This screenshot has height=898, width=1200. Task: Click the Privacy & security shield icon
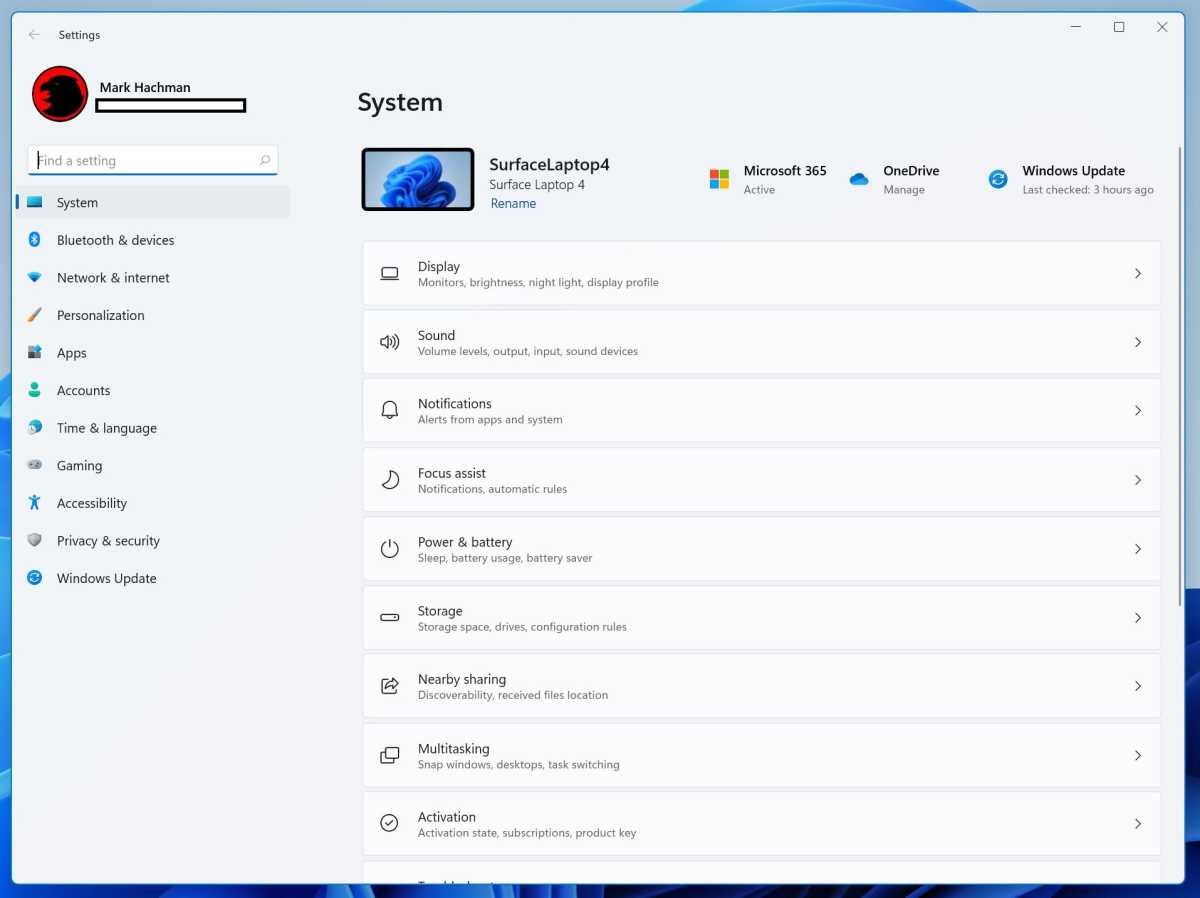(x=34, y=540)
